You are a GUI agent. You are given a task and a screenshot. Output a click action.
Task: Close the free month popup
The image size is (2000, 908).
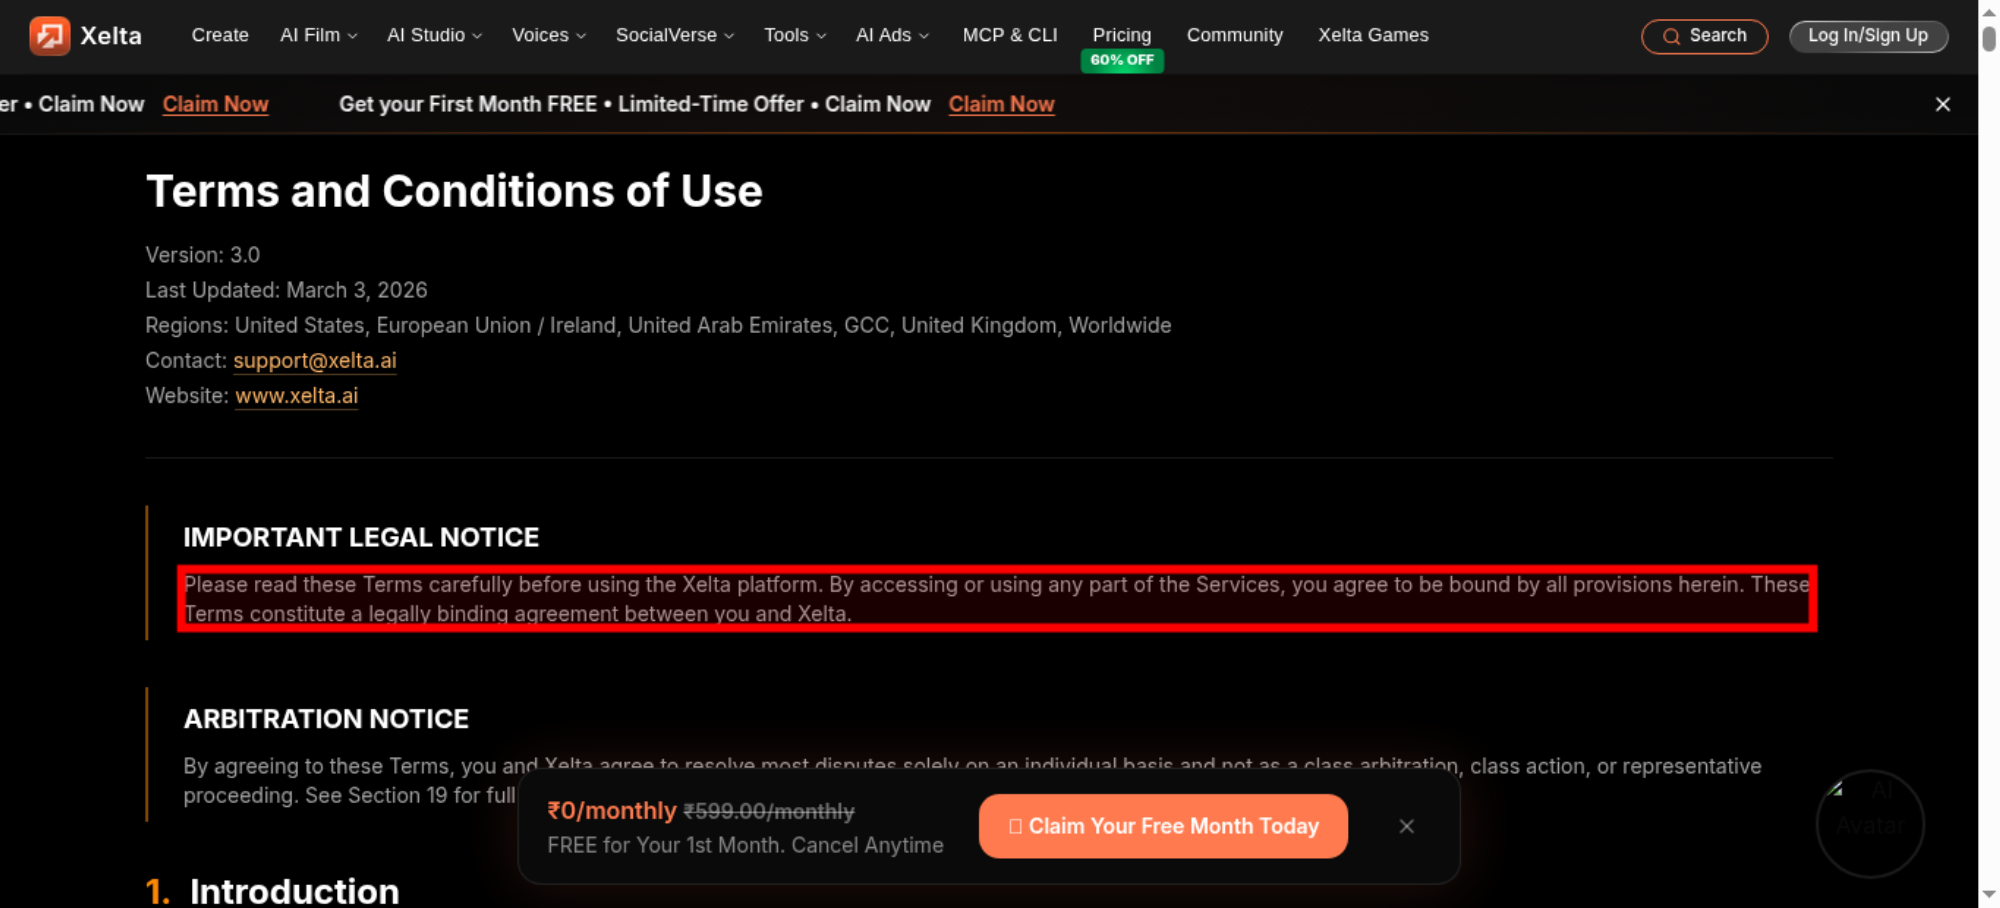point(1407,826)
